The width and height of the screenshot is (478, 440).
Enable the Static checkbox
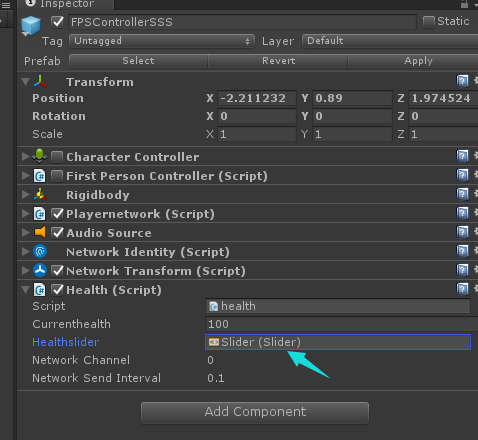click(429, 22)
